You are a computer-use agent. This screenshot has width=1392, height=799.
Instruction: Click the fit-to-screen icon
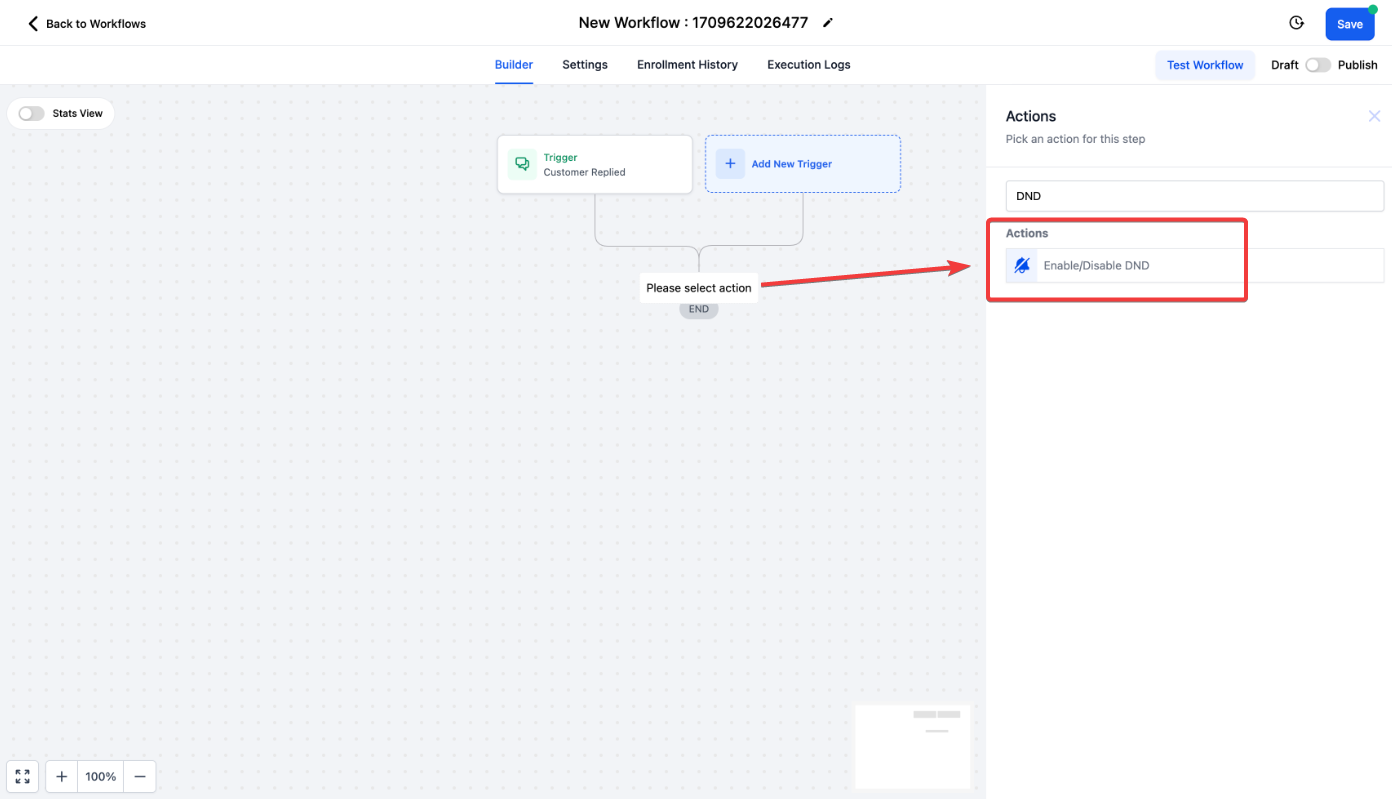22,776
